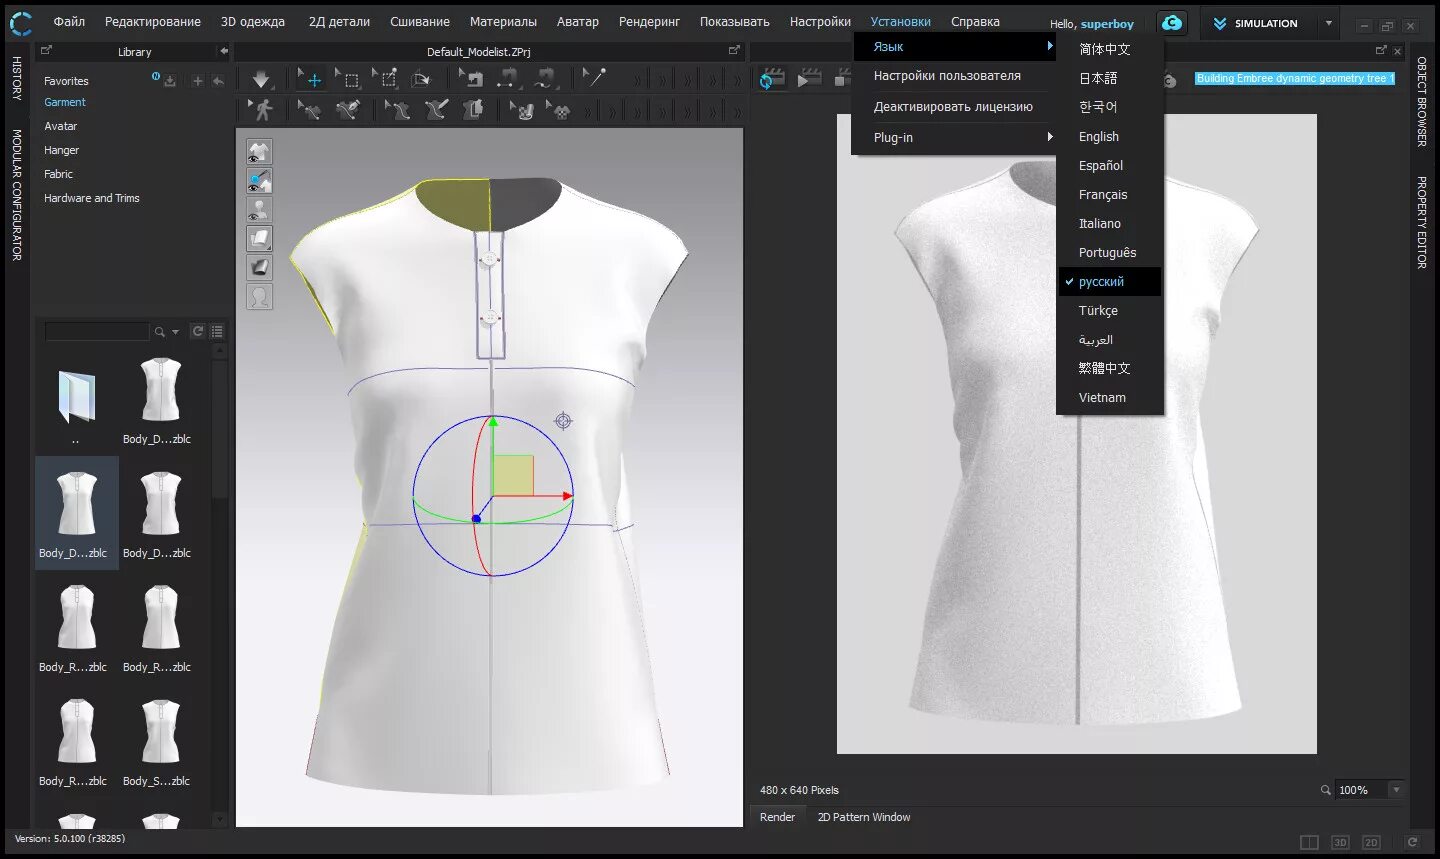The height and width of the screenshot is (859, 1440).
Task: Open the PROPERTY EDITOR side panel
Action: [x=1421, y=222]
